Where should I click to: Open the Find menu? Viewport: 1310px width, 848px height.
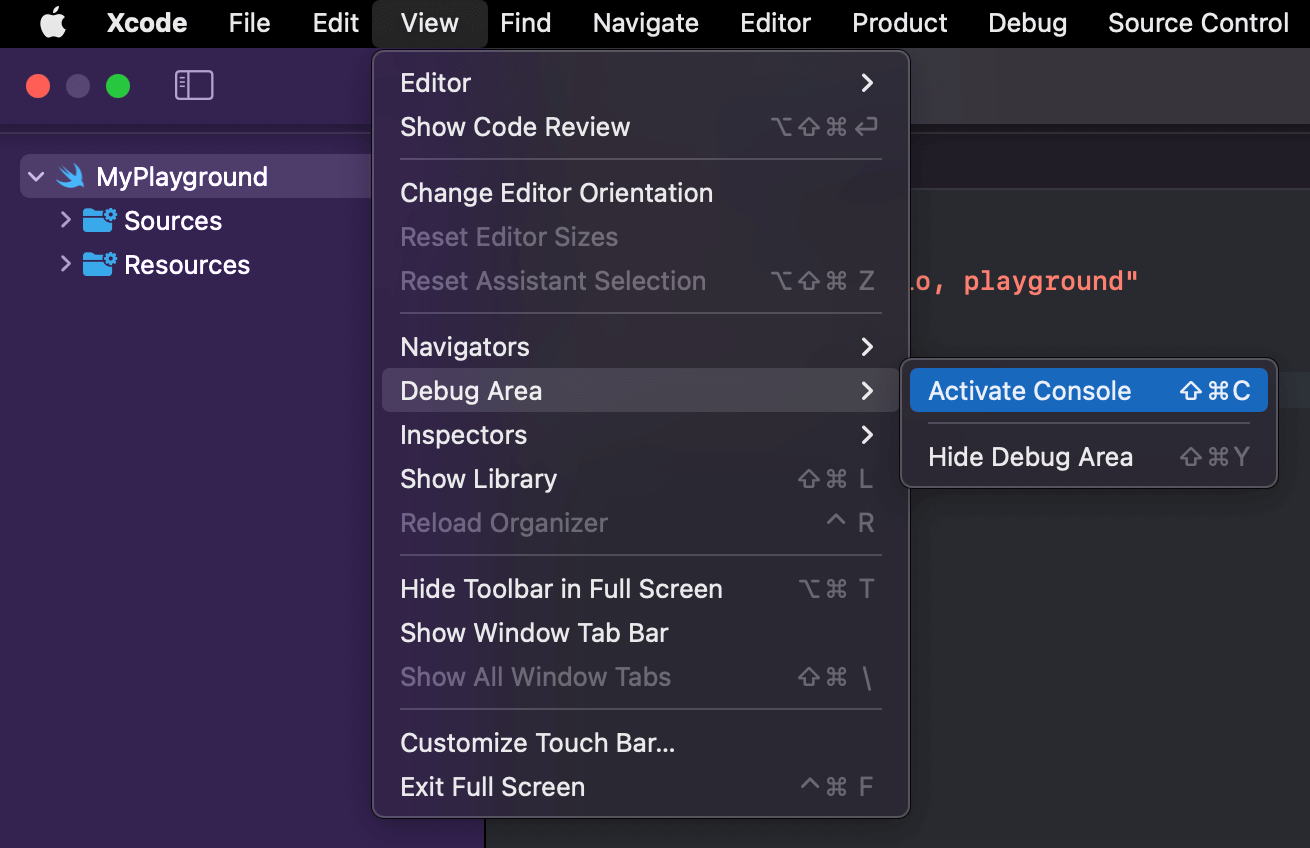[526, 23]
